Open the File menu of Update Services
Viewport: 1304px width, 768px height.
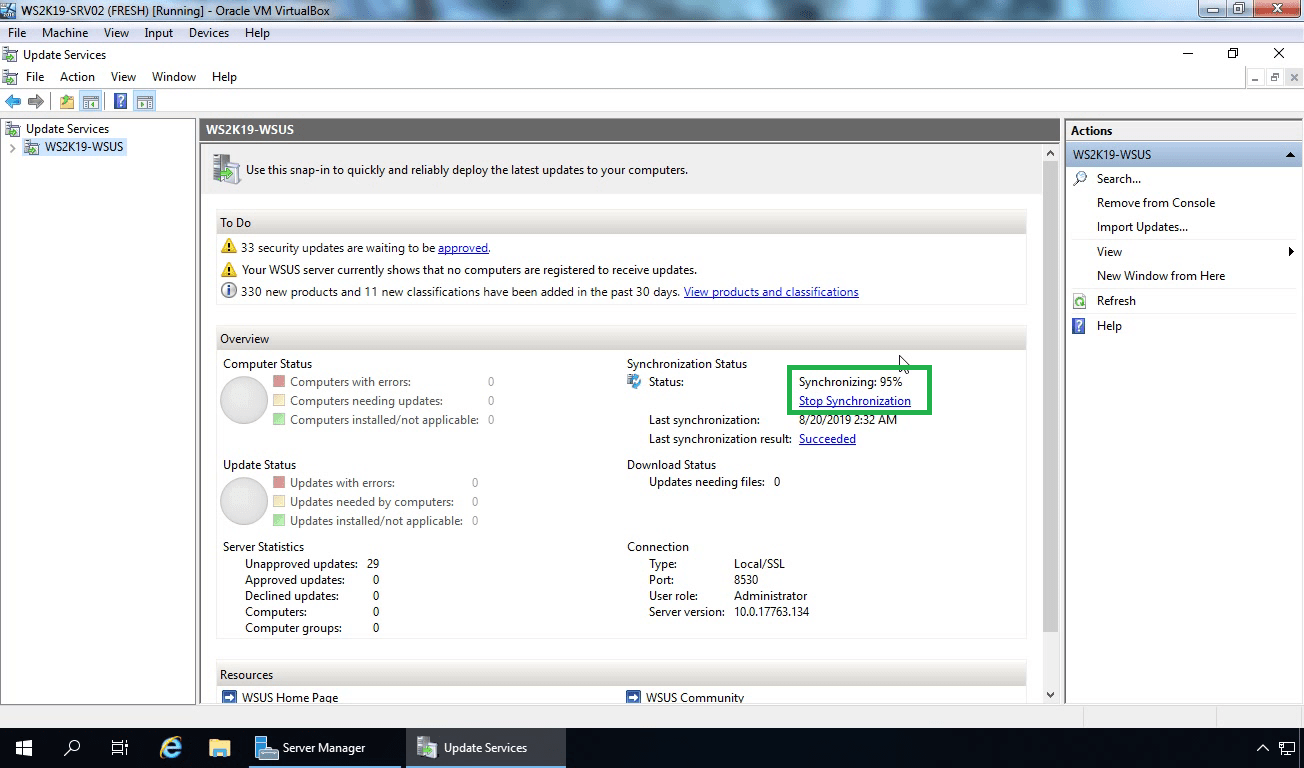tap(35, 77)
